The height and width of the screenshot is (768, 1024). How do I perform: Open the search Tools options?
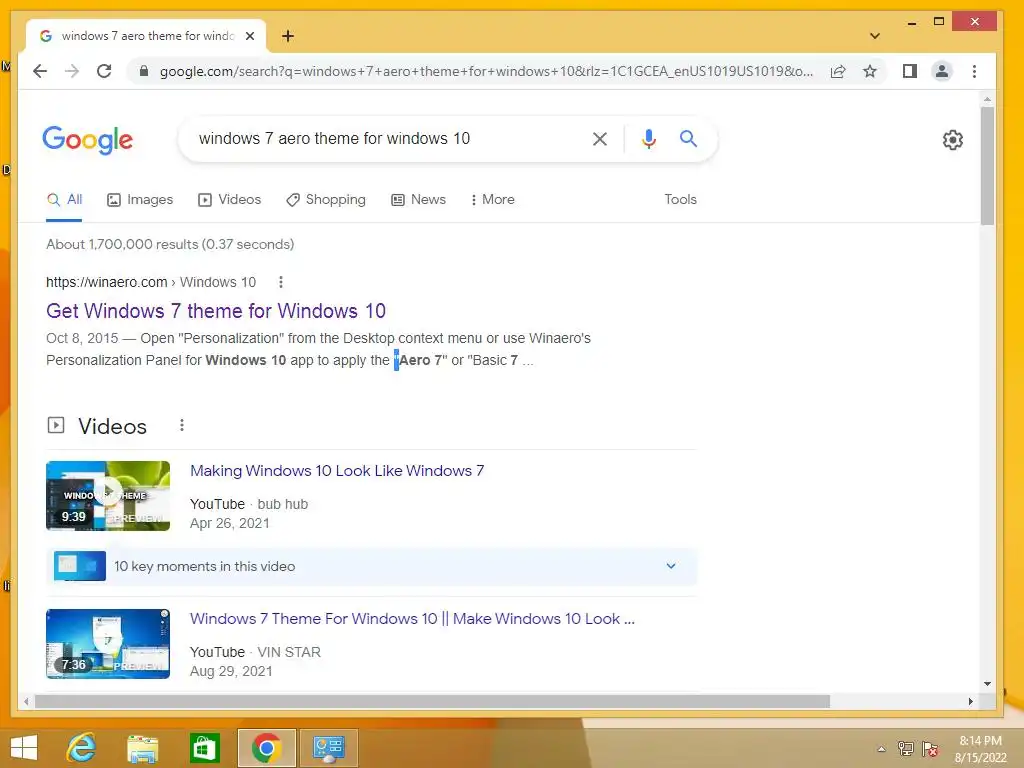tap(680, 200)
